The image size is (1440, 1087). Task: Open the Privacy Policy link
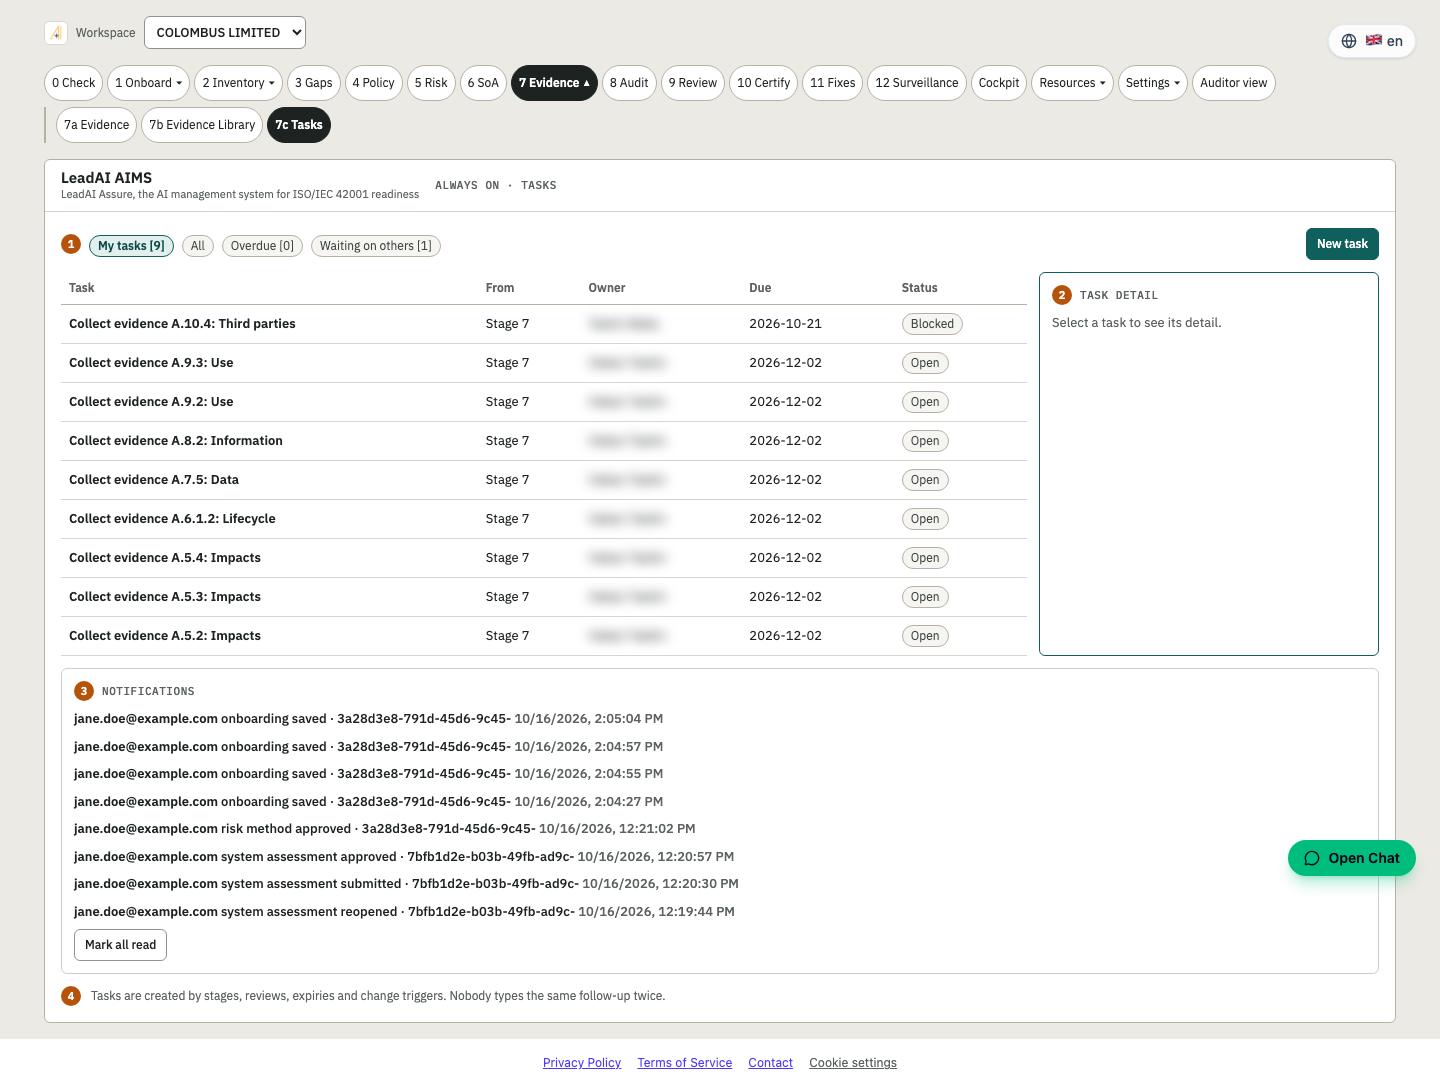582,1063
